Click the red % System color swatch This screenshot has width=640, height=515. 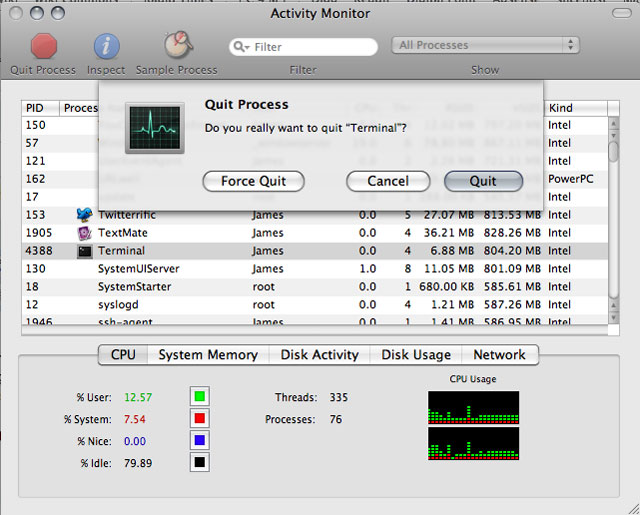click(200, 419)
